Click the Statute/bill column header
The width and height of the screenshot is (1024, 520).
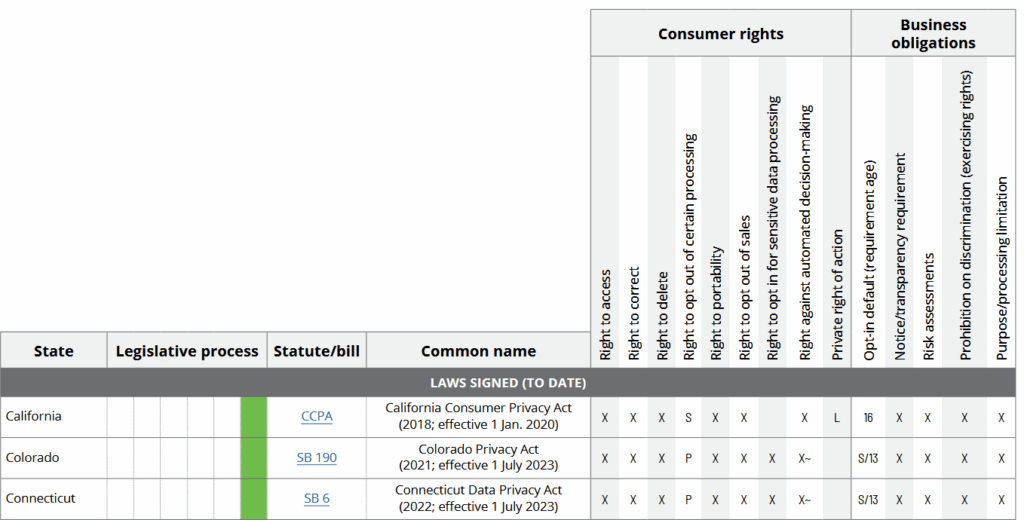(x=317, y=351)
